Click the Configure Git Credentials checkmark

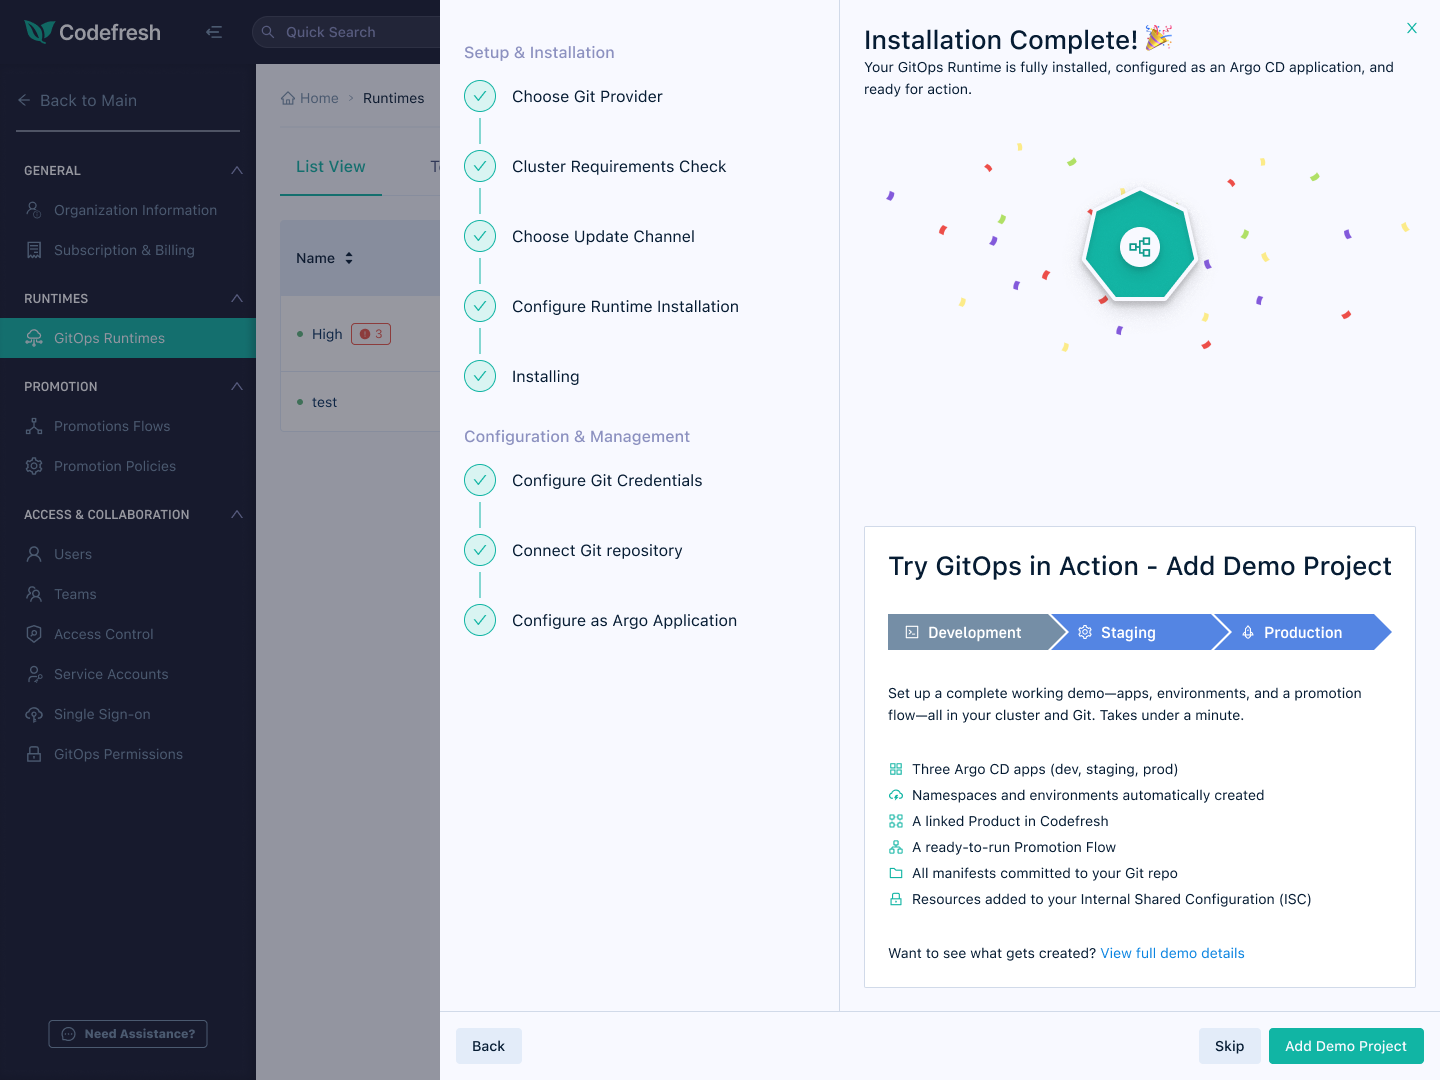480,480
